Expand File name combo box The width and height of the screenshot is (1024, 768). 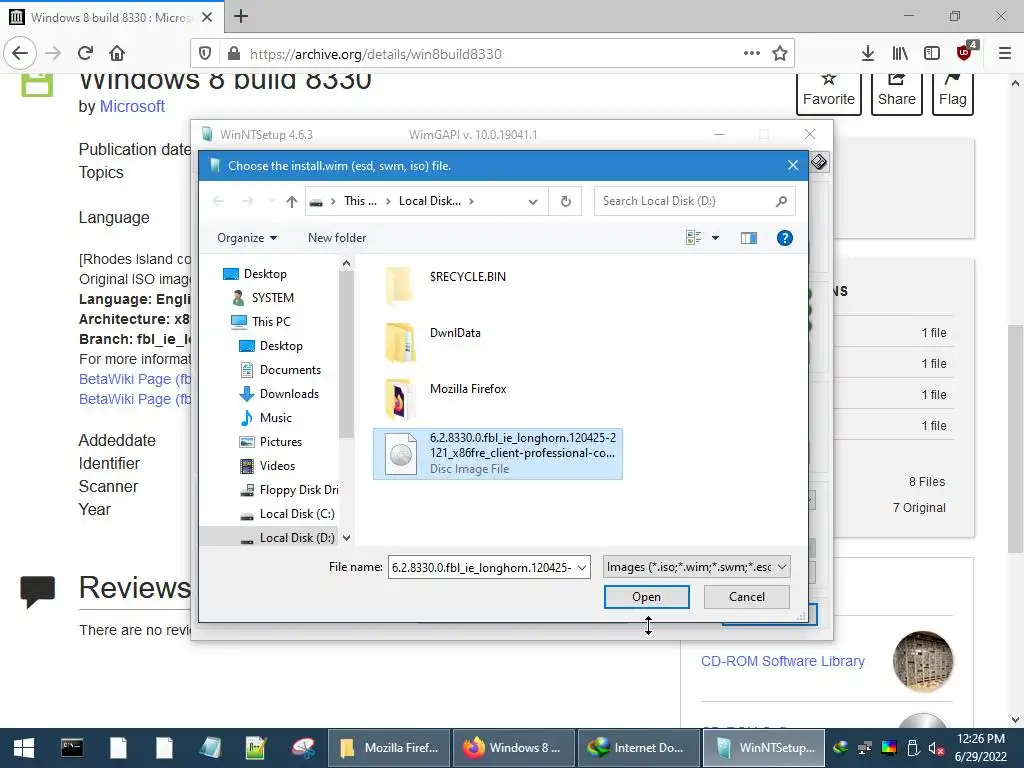(582, 568)
